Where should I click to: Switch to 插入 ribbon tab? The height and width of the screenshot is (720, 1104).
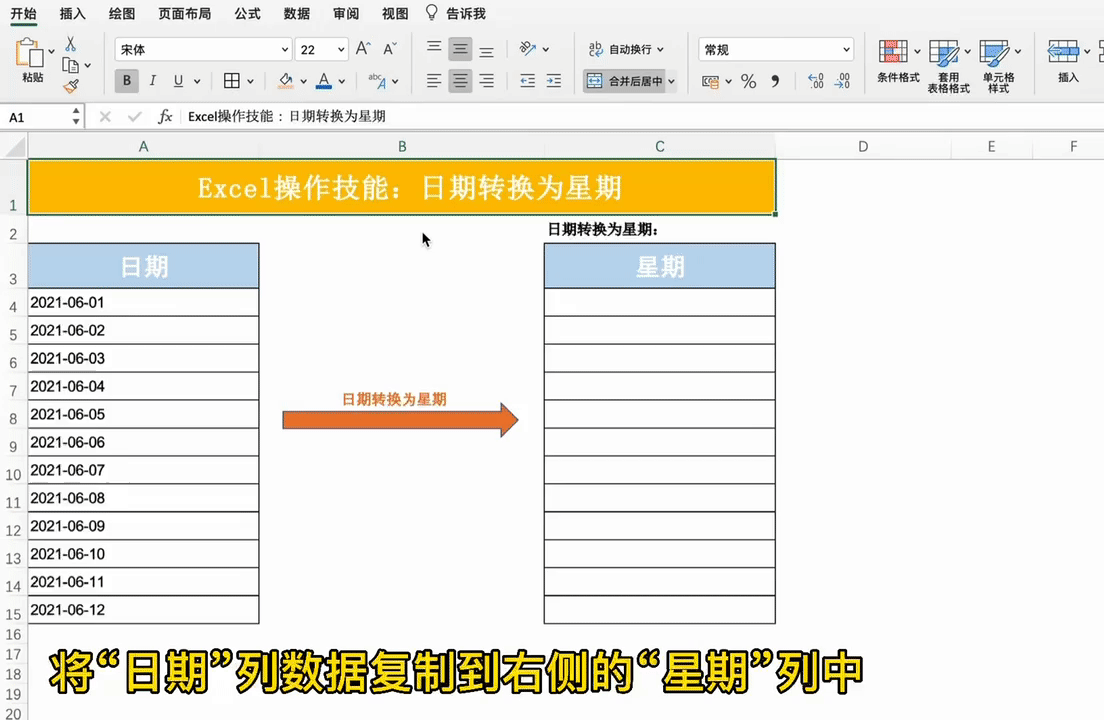[73, 13]
